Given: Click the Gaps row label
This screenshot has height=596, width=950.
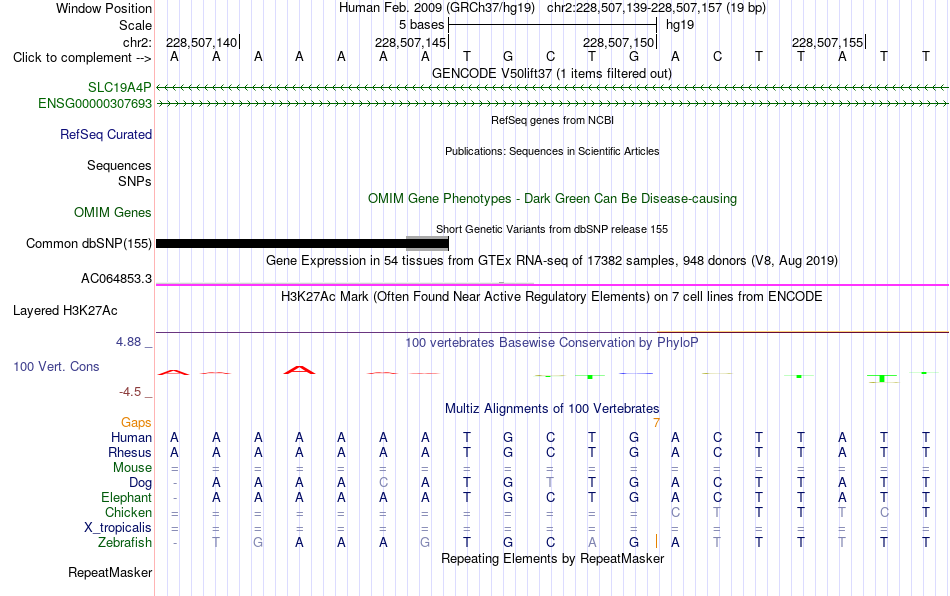Looking at the screenshot, I should 136,422.
